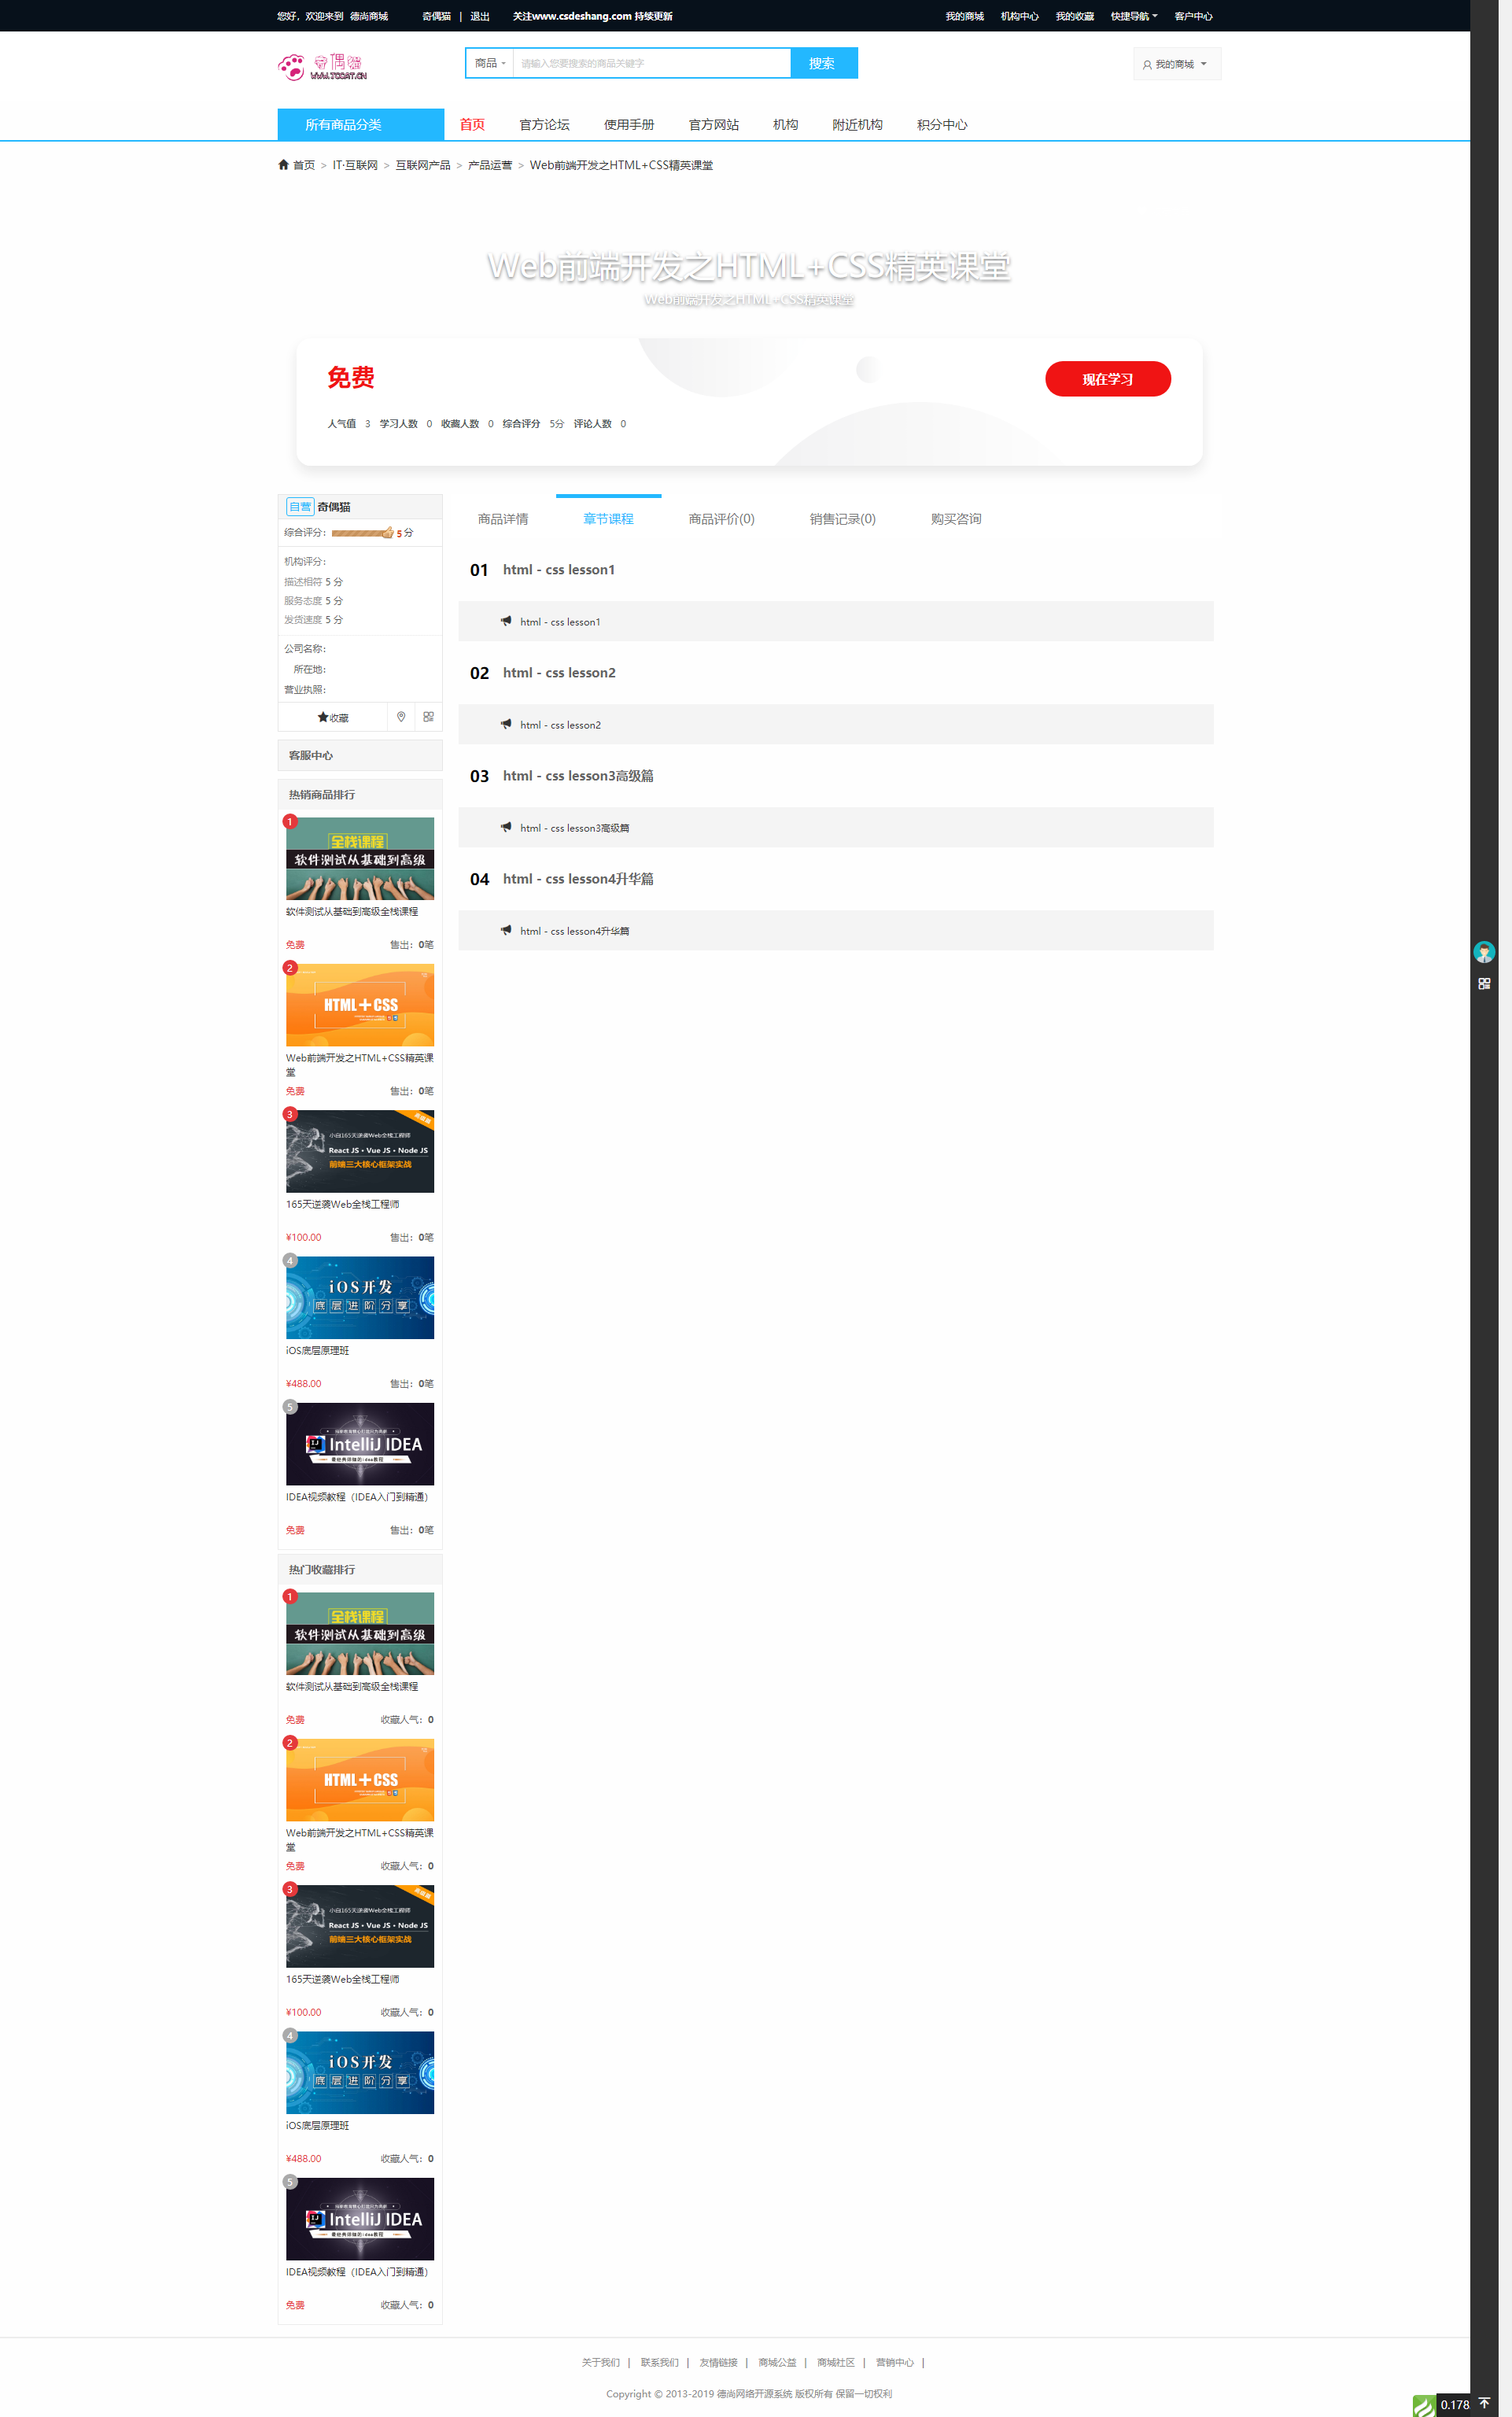Show the store QR code icon
This screenshot has height=2417, width=1512.
[428, 716]
